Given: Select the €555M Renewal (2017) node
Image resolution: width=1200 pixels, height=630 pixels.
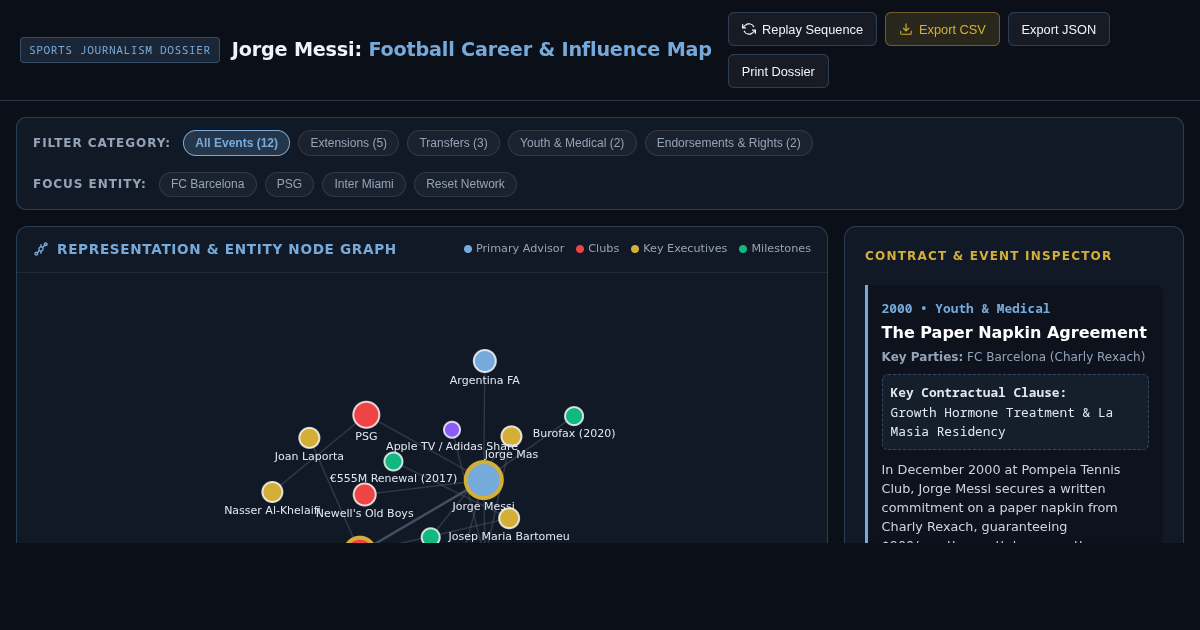Looking at the screenshot, I should tap(393, 461).
